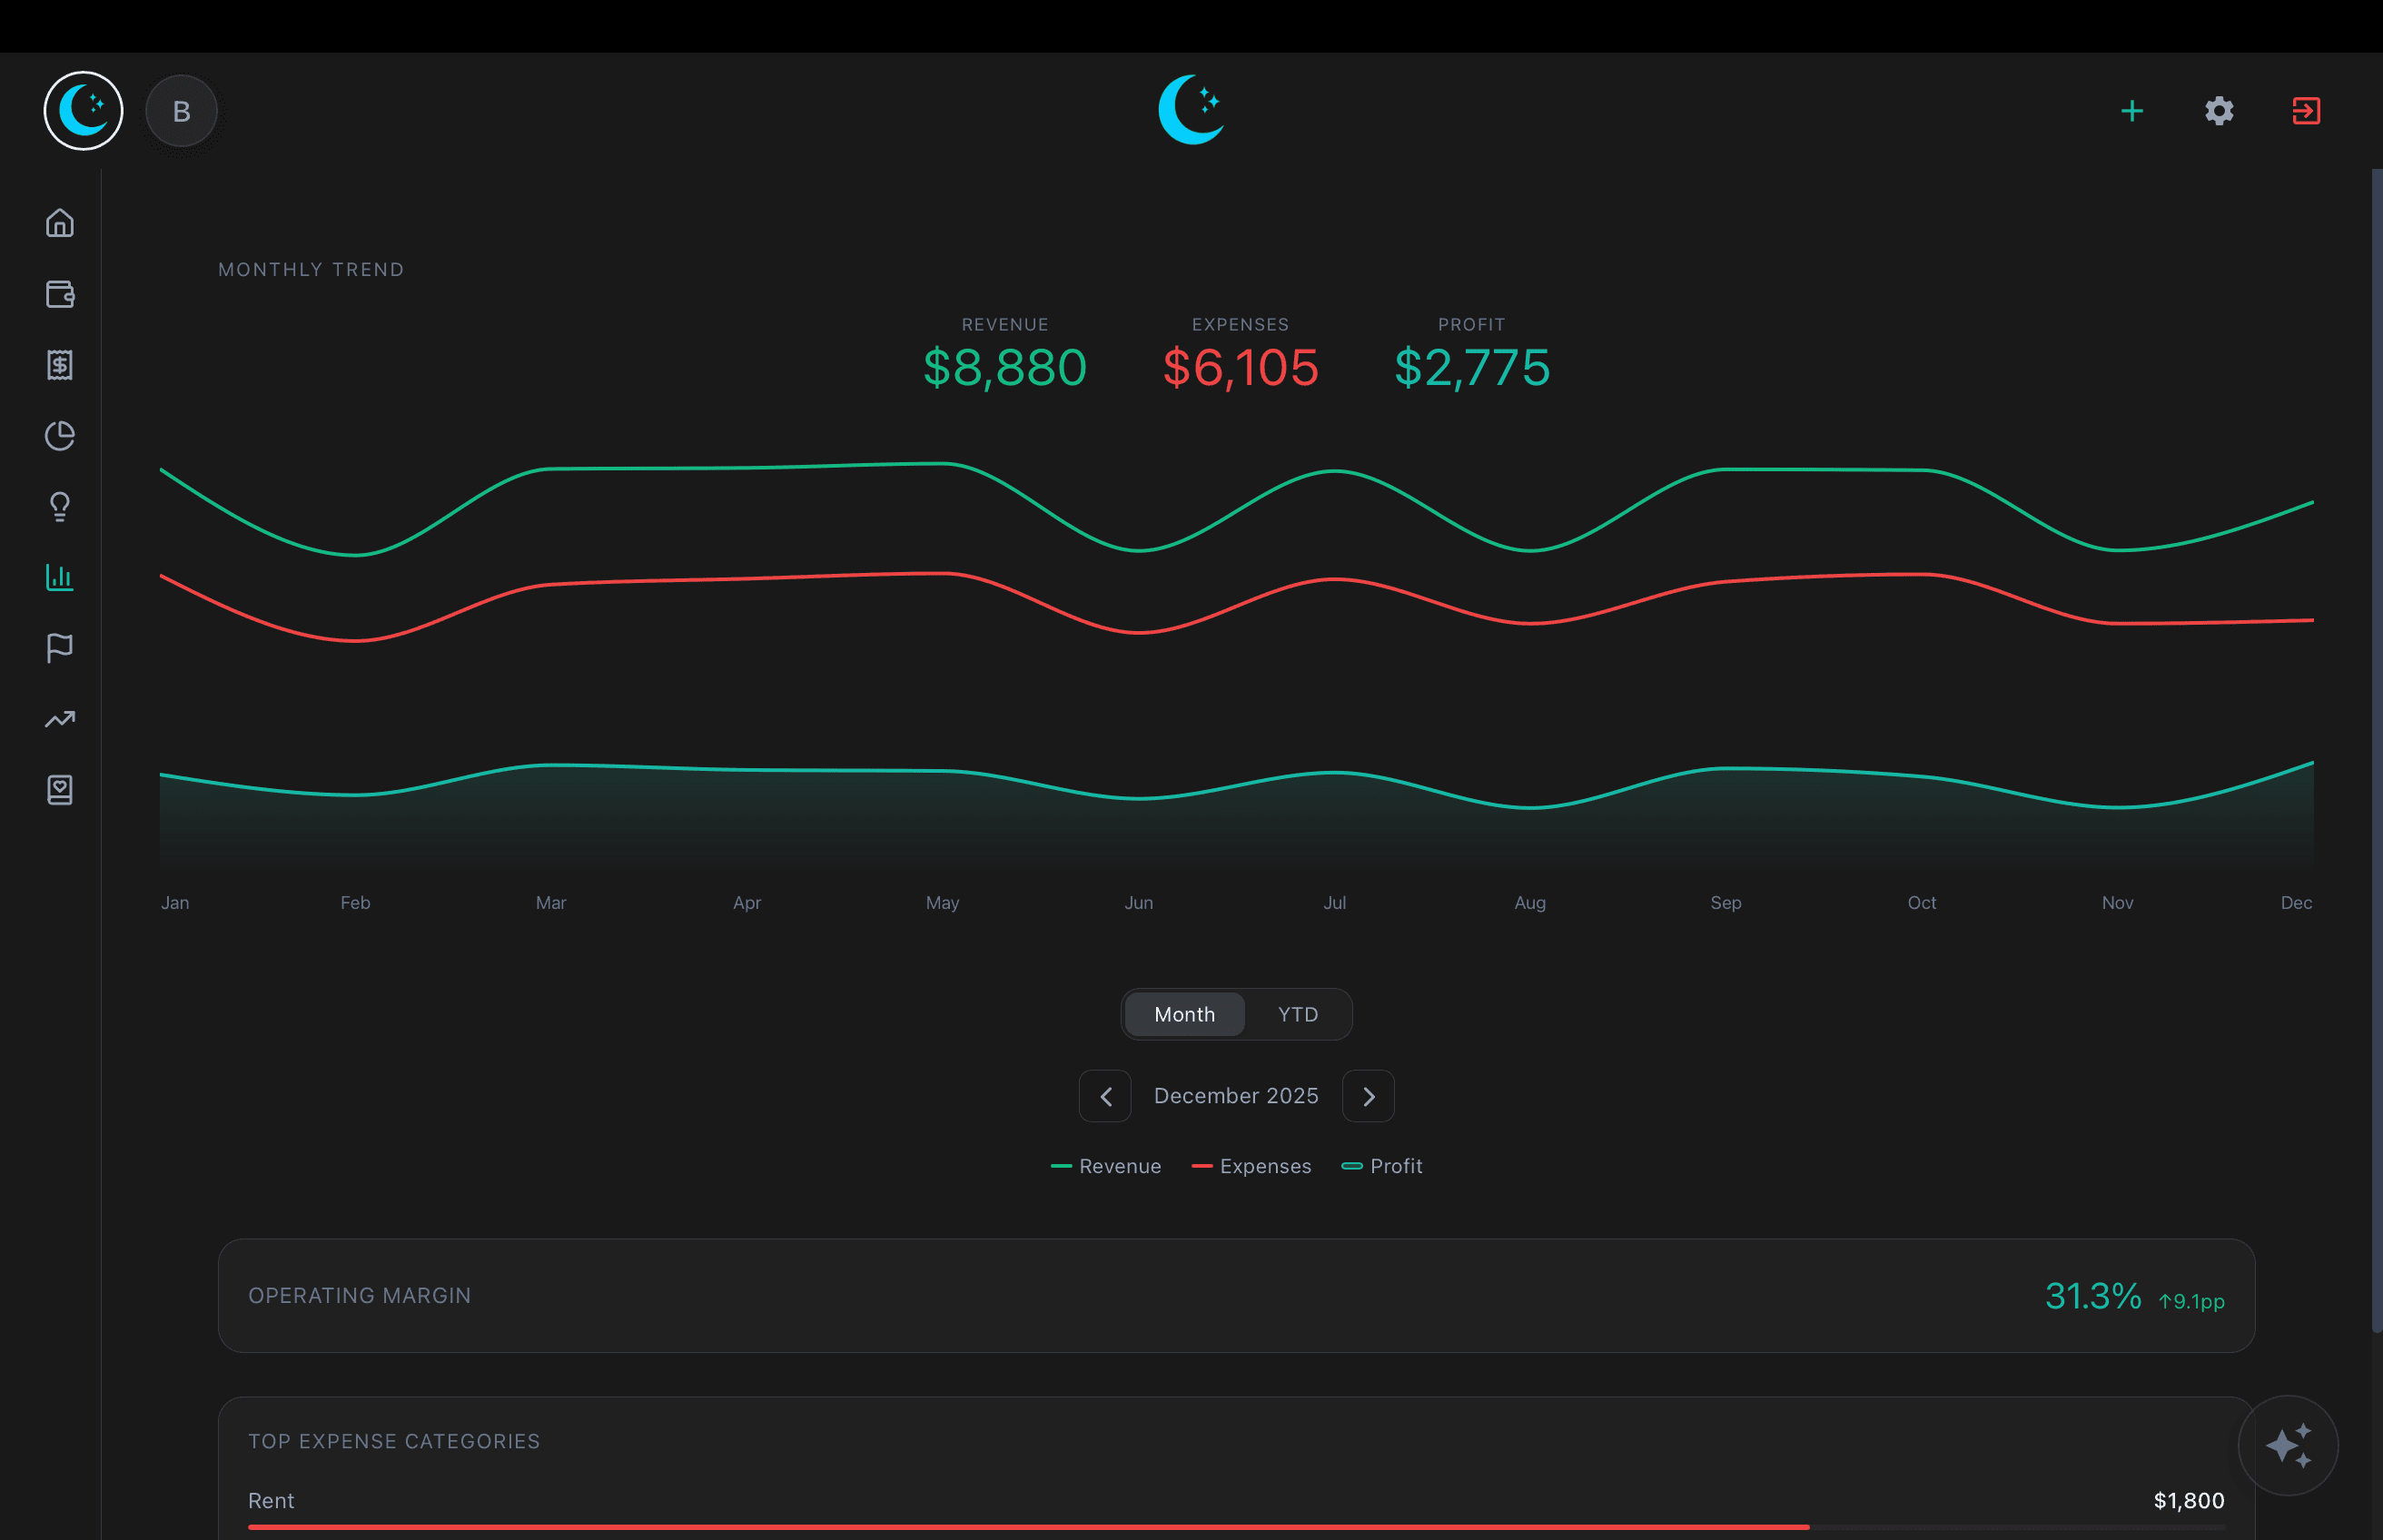Toggle Expenses series in chart legend
Viewport: 2383px width, 1540px height.
[1251, 1166]
